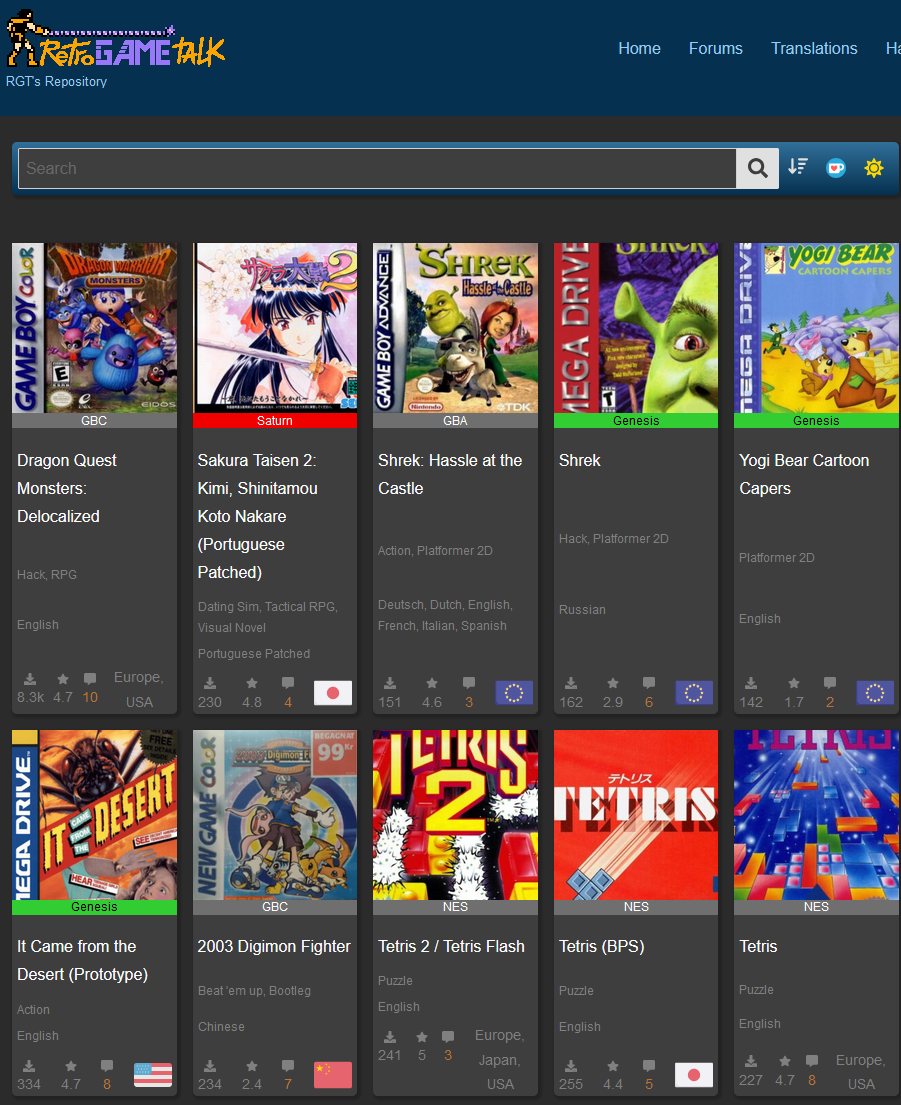
Task: Click 'Chinese' language text on Digimon card
Action: point(221,1027)
